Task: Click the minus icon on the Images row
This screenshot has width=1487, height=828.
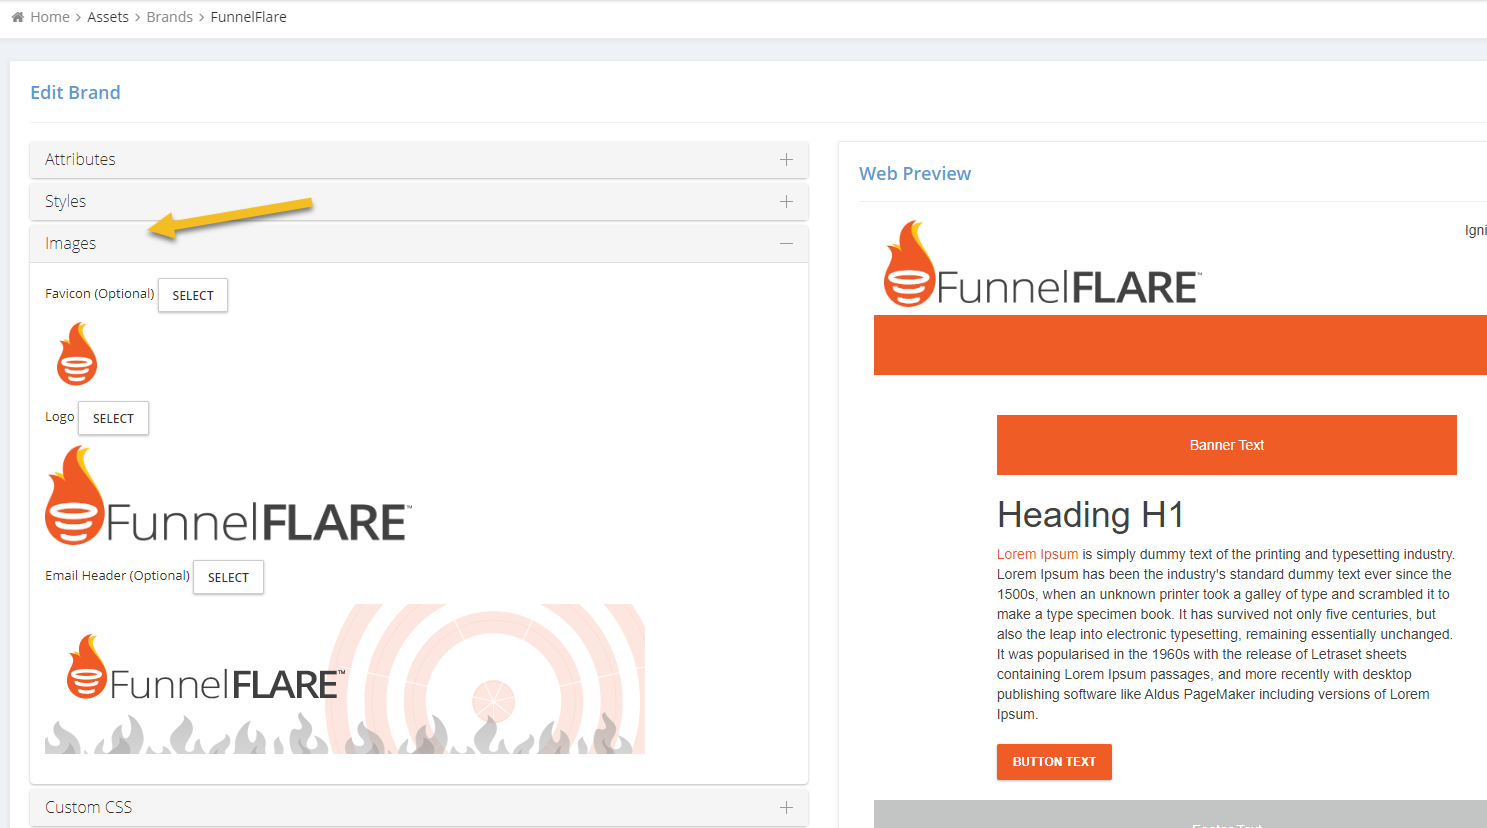Action: (787, 243)
